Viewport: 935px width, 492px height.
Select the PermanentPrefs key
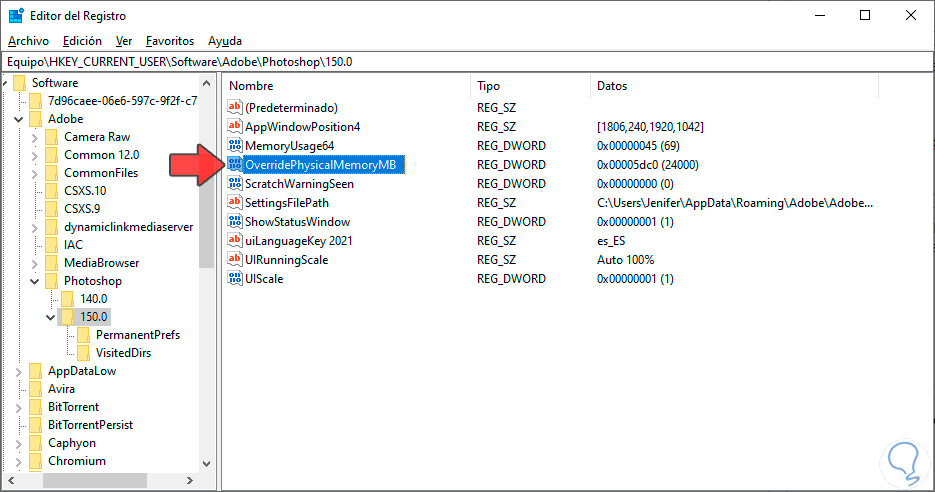point(137,335)
